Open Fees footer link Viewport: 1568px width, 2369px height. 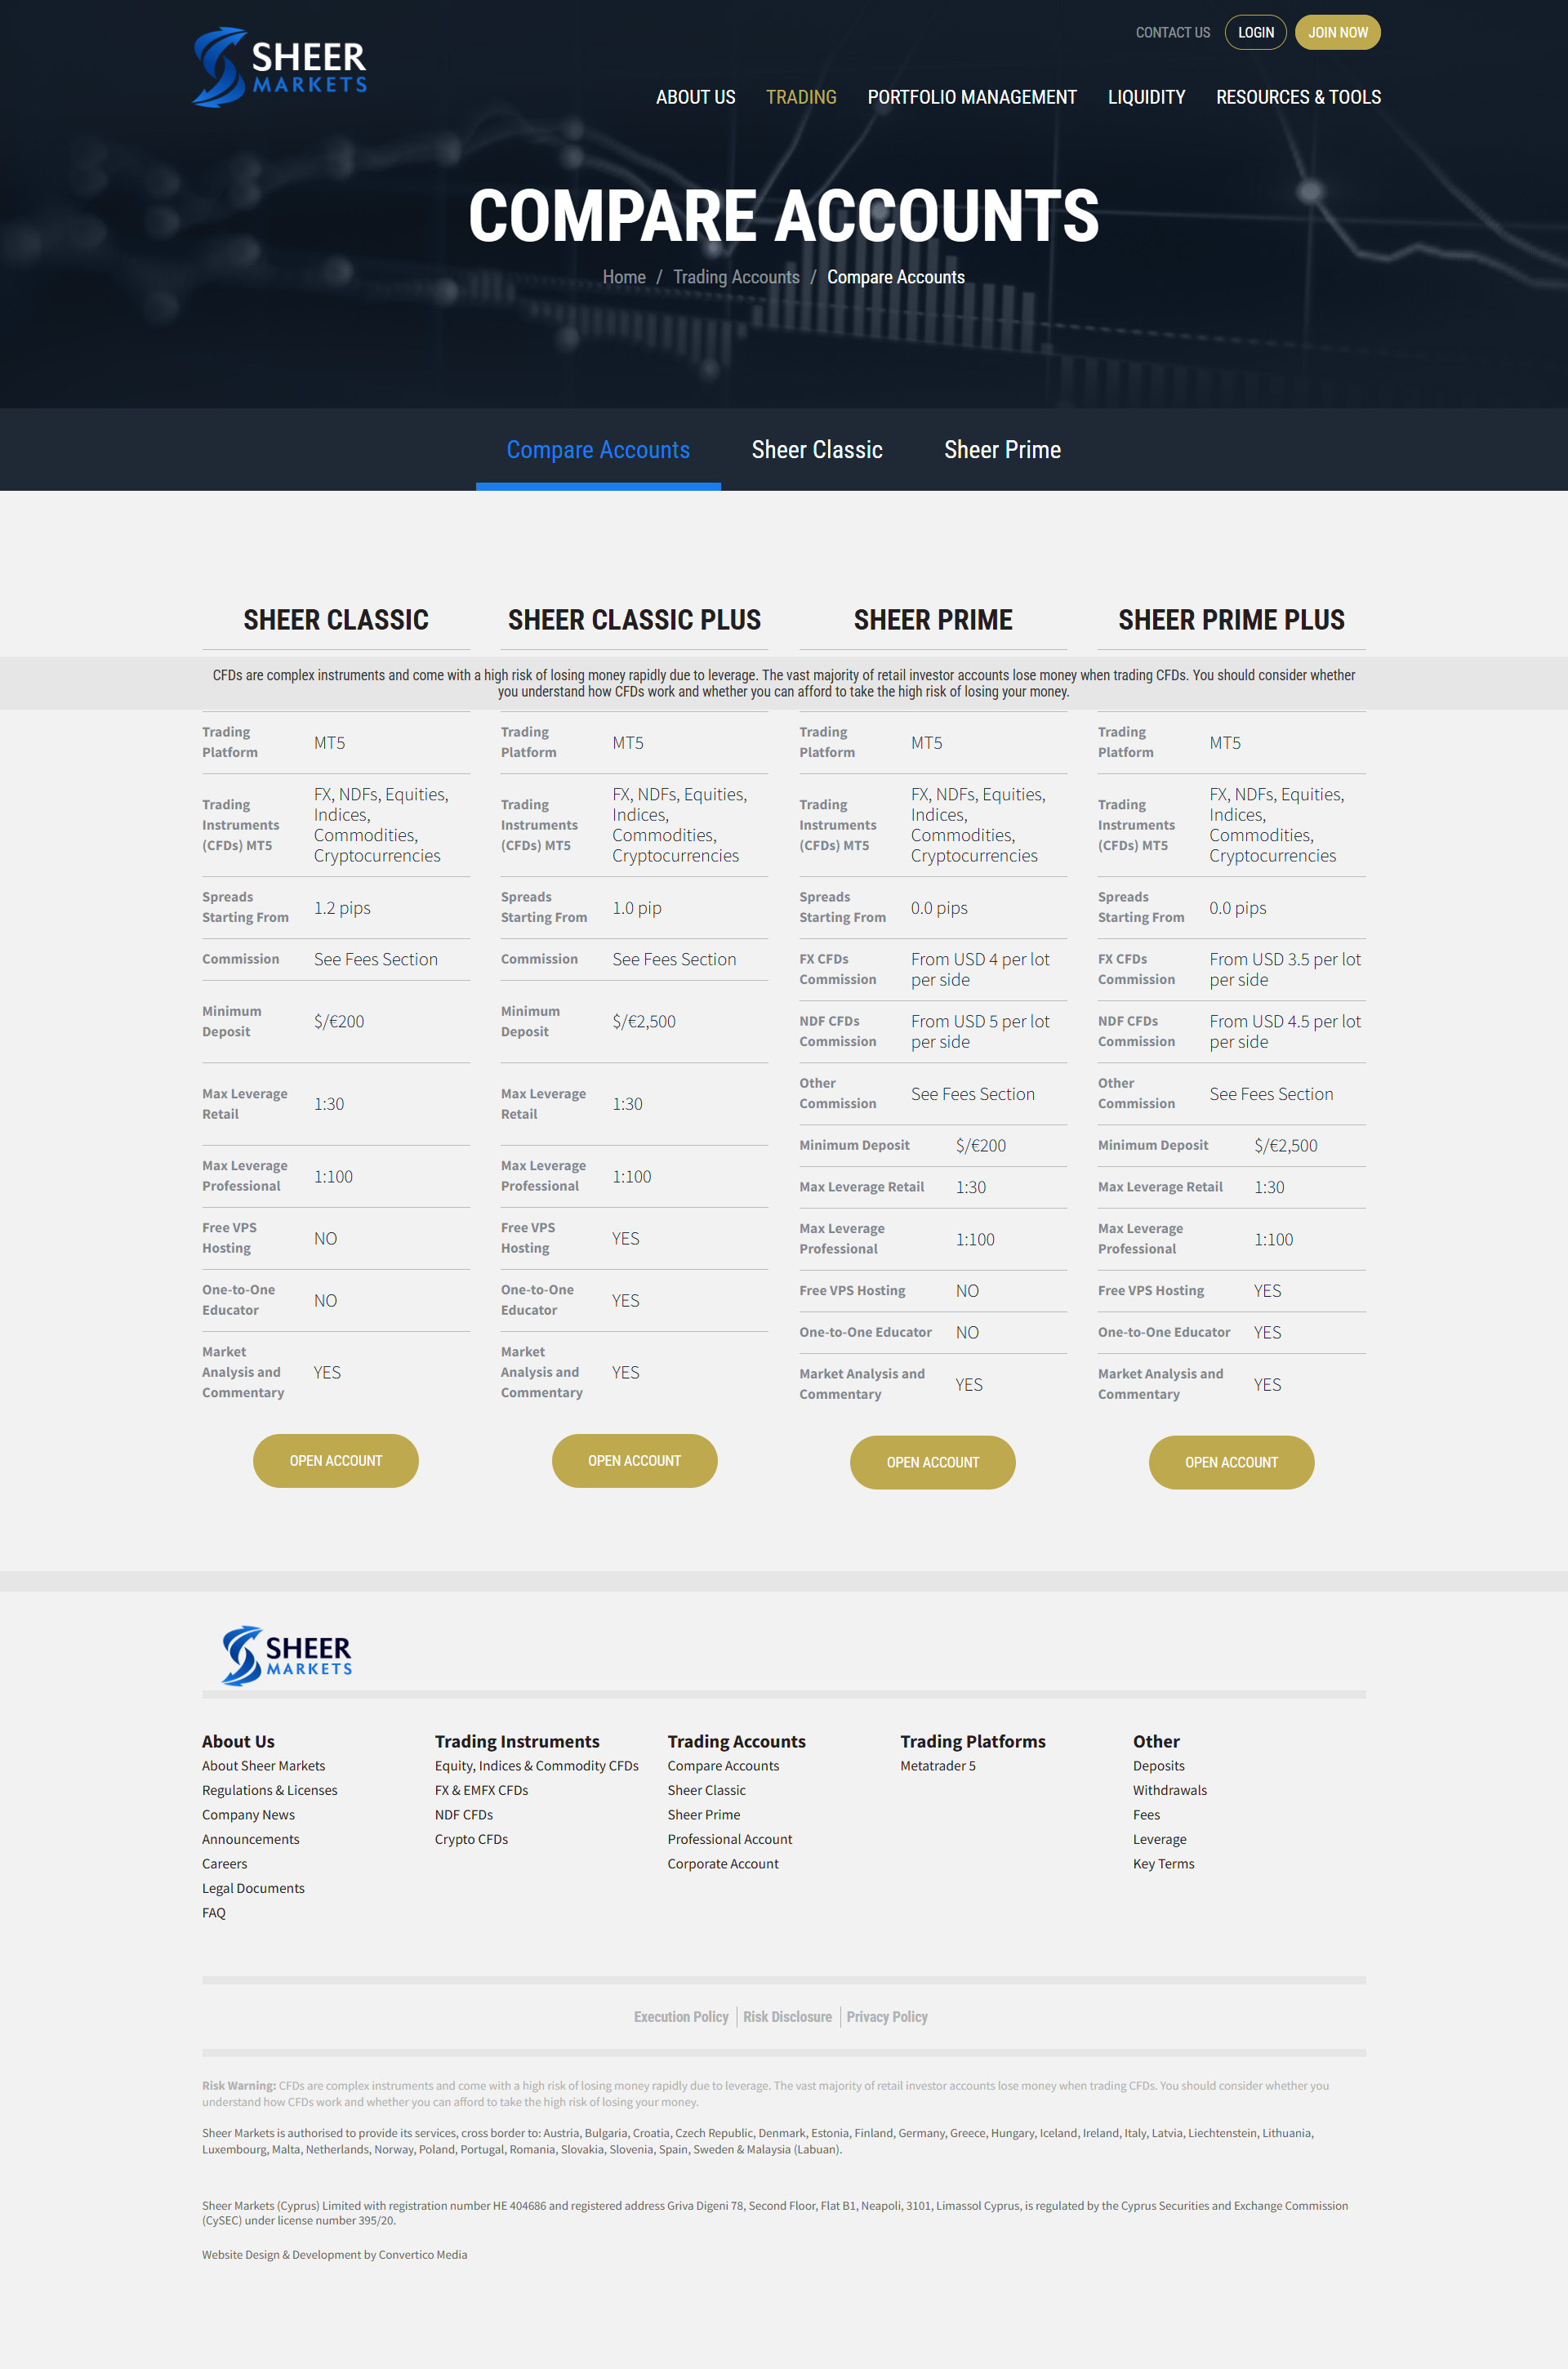click(1146, 1815)
